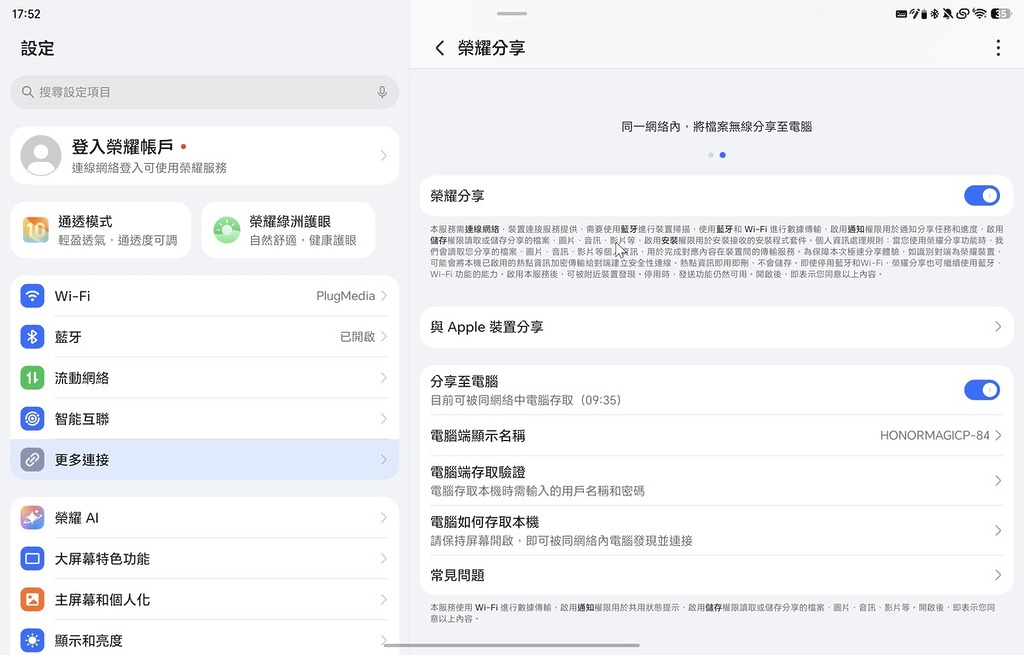
Task: Tap 登入榮耀帳戶 sign-in link
Action: pos(122,147)
